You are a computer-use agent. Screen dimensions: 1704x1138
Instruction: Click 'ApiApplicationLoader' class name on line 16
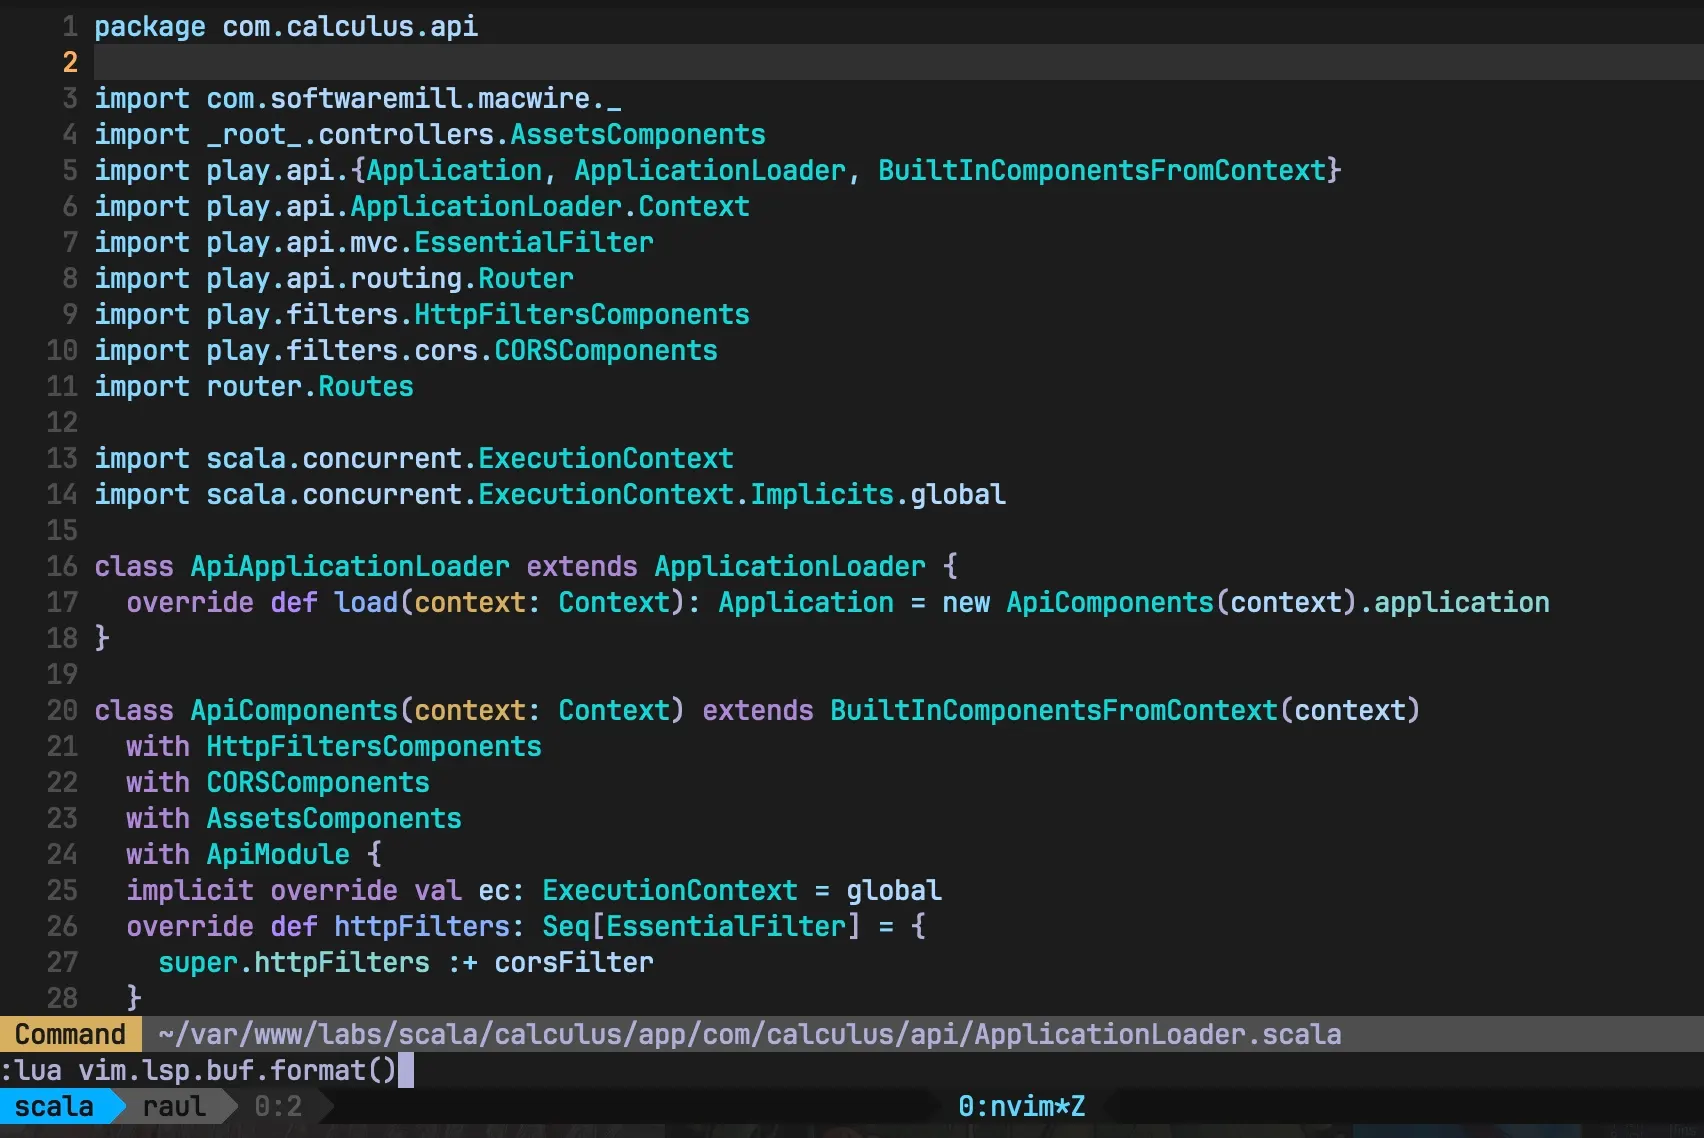coord(350,566)
